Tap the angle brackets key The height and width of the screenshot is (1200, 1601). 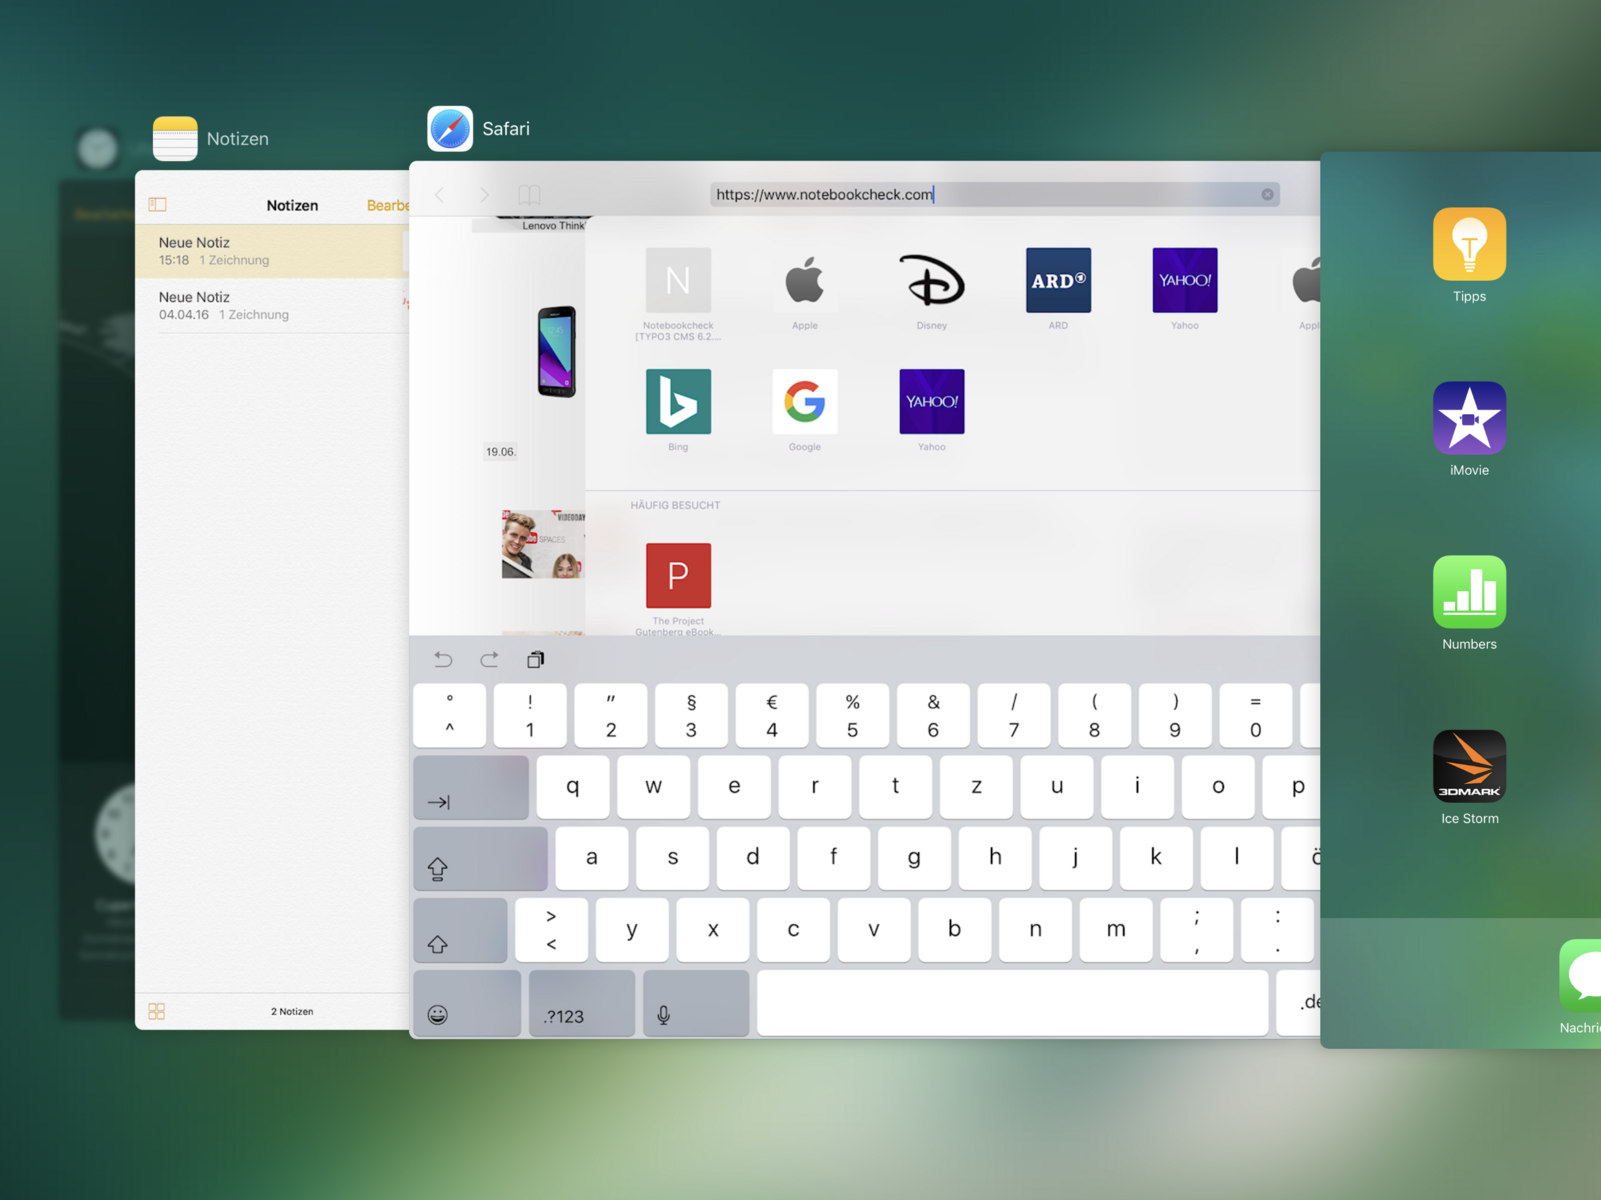pyautogui.click(x=551, y=930)
